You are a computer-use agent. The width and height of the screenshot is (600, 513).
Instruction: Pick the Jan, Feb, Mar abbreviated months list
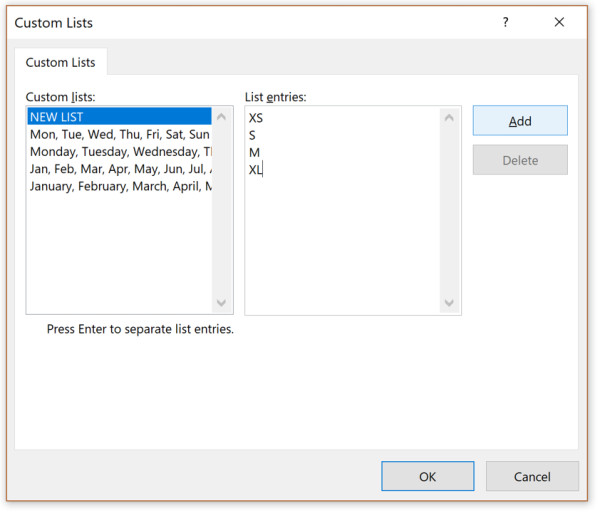point(119,169)
